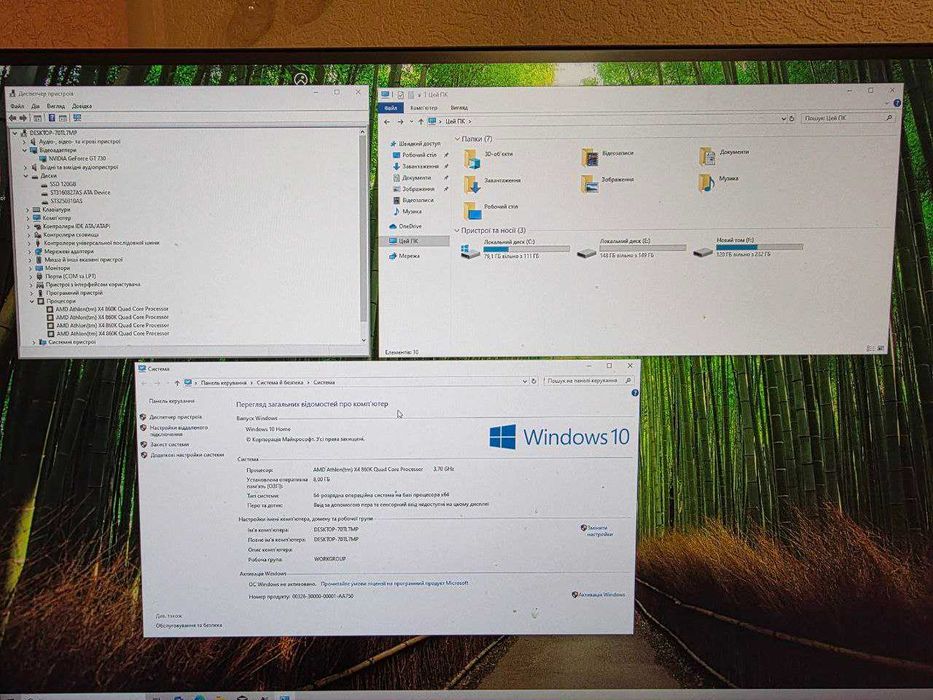
Task: Click refresh button in System address bar
Action: click(534, 380)
